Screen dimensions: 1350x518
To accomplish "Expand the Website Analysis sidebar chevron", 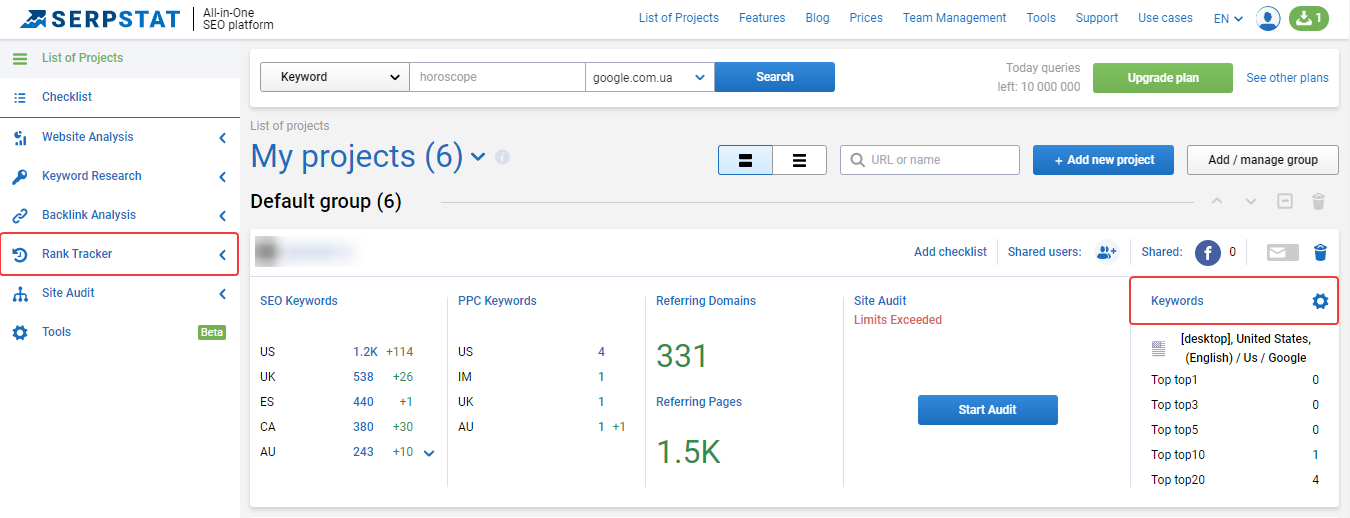I will [x=223, y=137].
